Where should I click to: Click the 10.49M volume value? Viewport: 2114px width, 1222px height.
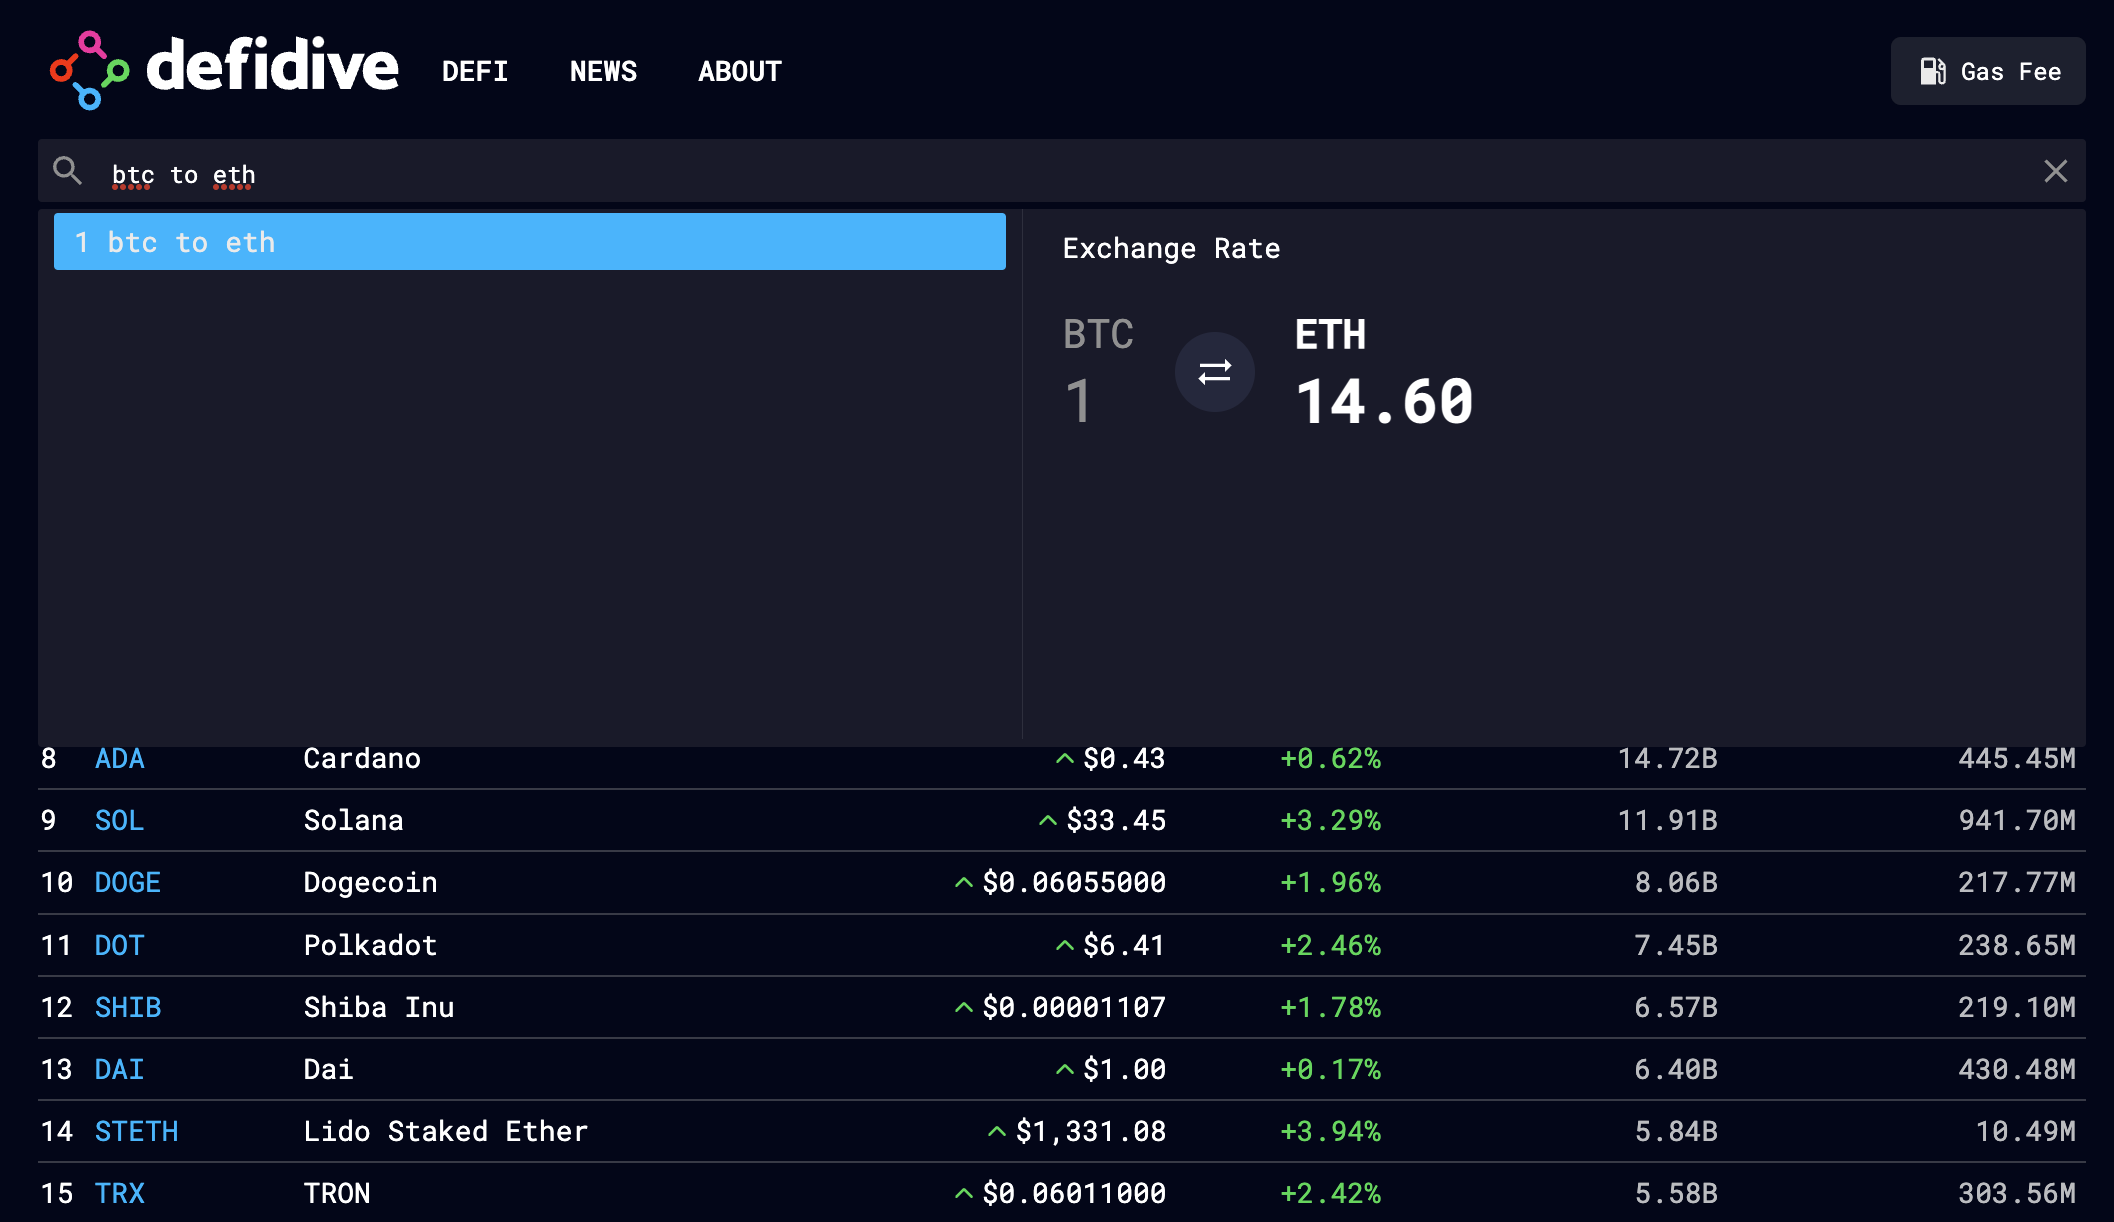pyautogui.click(x=2026, y=1132)
